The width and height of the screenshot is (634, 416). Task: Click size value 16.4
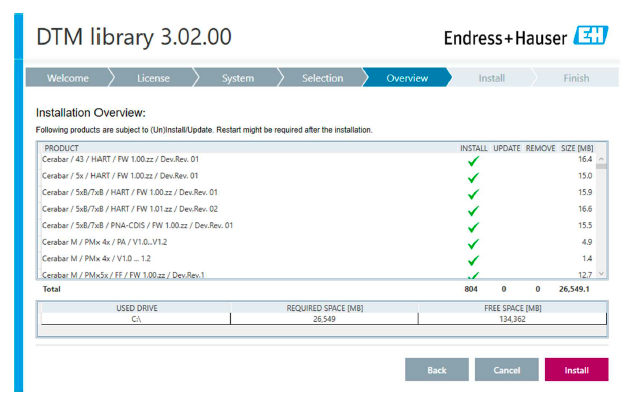[x=585, y=159]
